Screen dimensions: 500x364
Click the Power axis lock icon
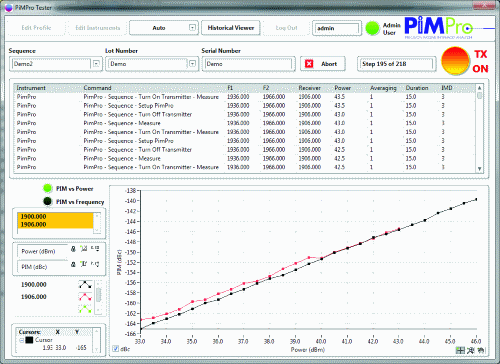pos(73,249)
